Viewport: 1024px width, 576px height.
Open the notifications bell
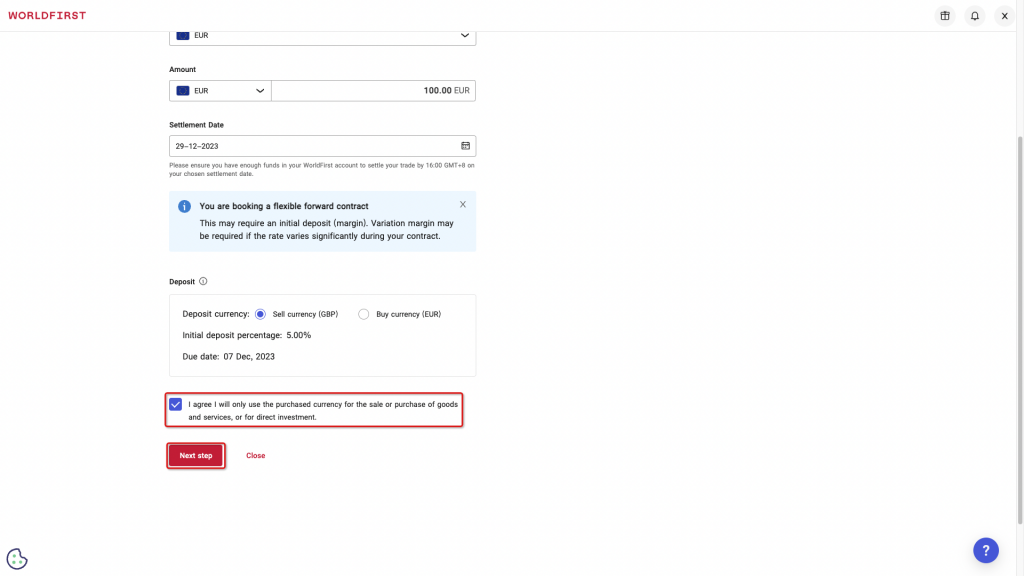974,16
